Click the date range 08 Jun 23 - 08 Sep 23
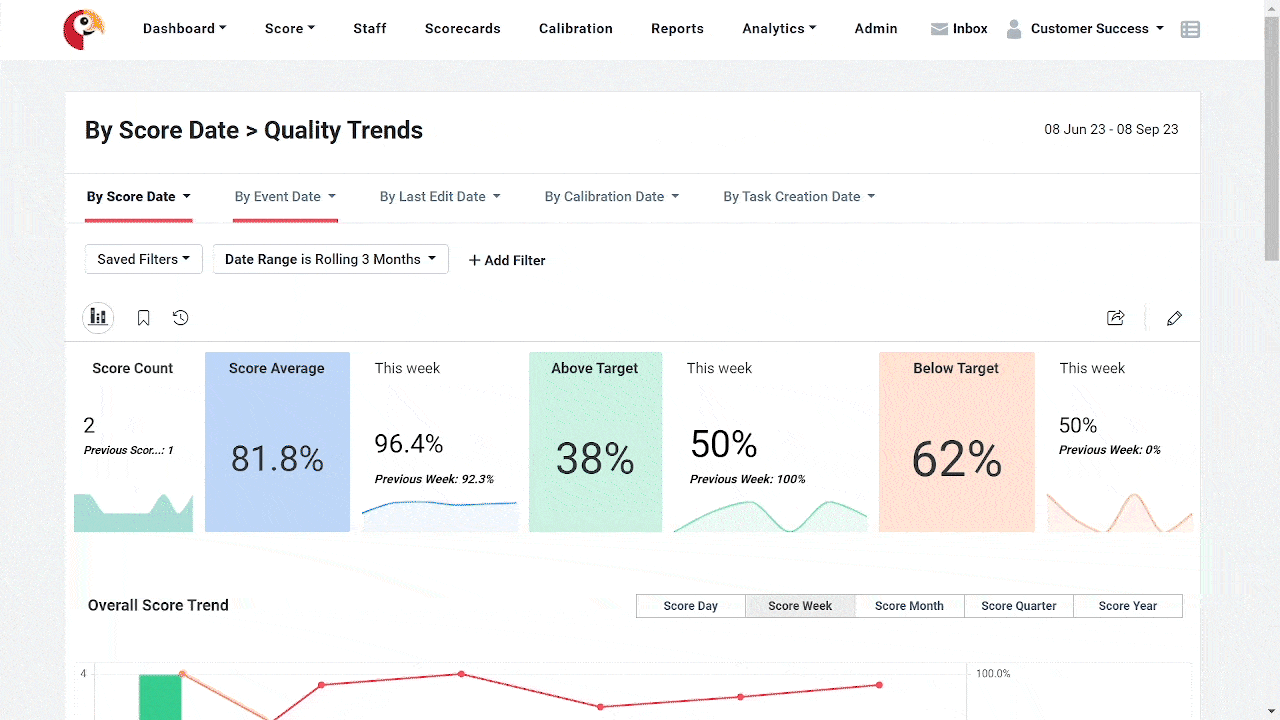Viewport: 1280px width, 720px height. pyautogui.click(x=1111, y=130)
